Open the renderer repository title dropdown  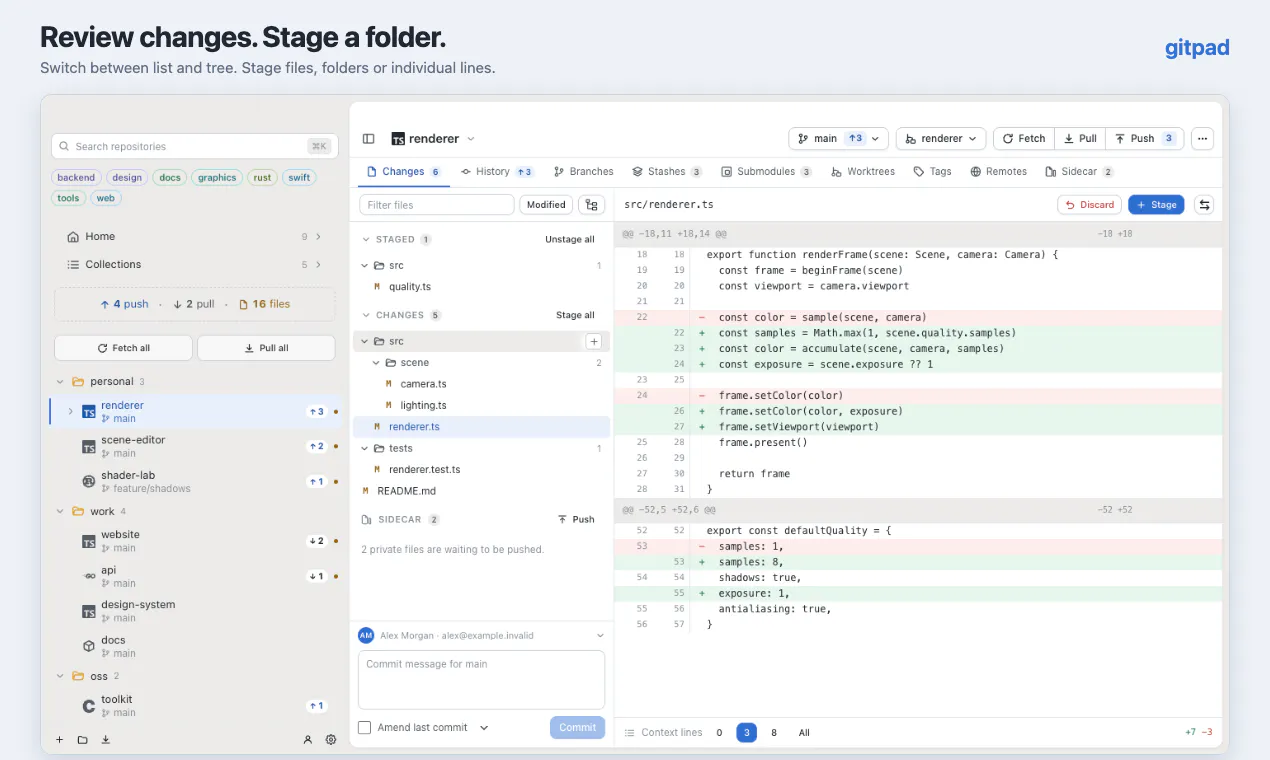[x=433, y=139]
